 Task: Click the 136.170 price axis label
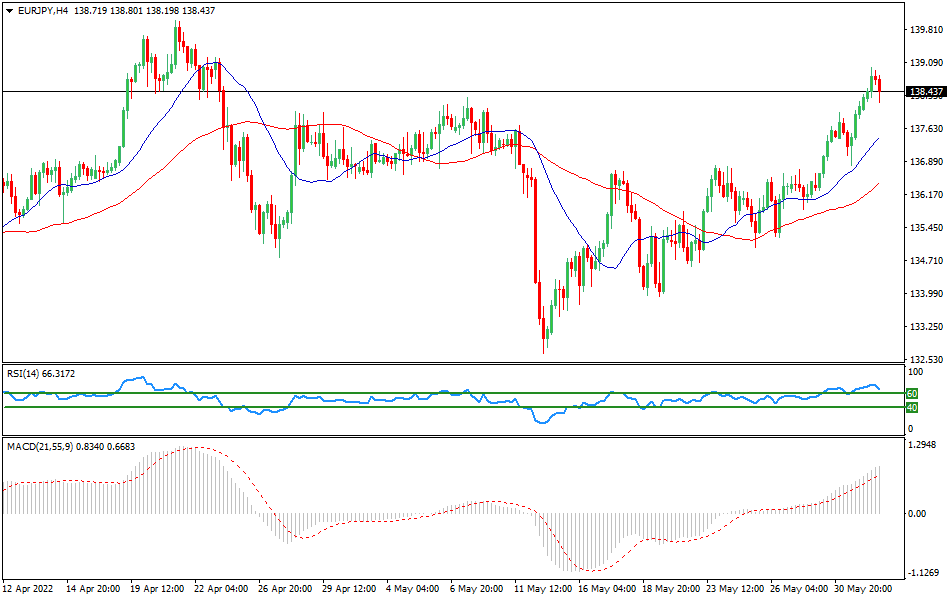coord(926,194)
